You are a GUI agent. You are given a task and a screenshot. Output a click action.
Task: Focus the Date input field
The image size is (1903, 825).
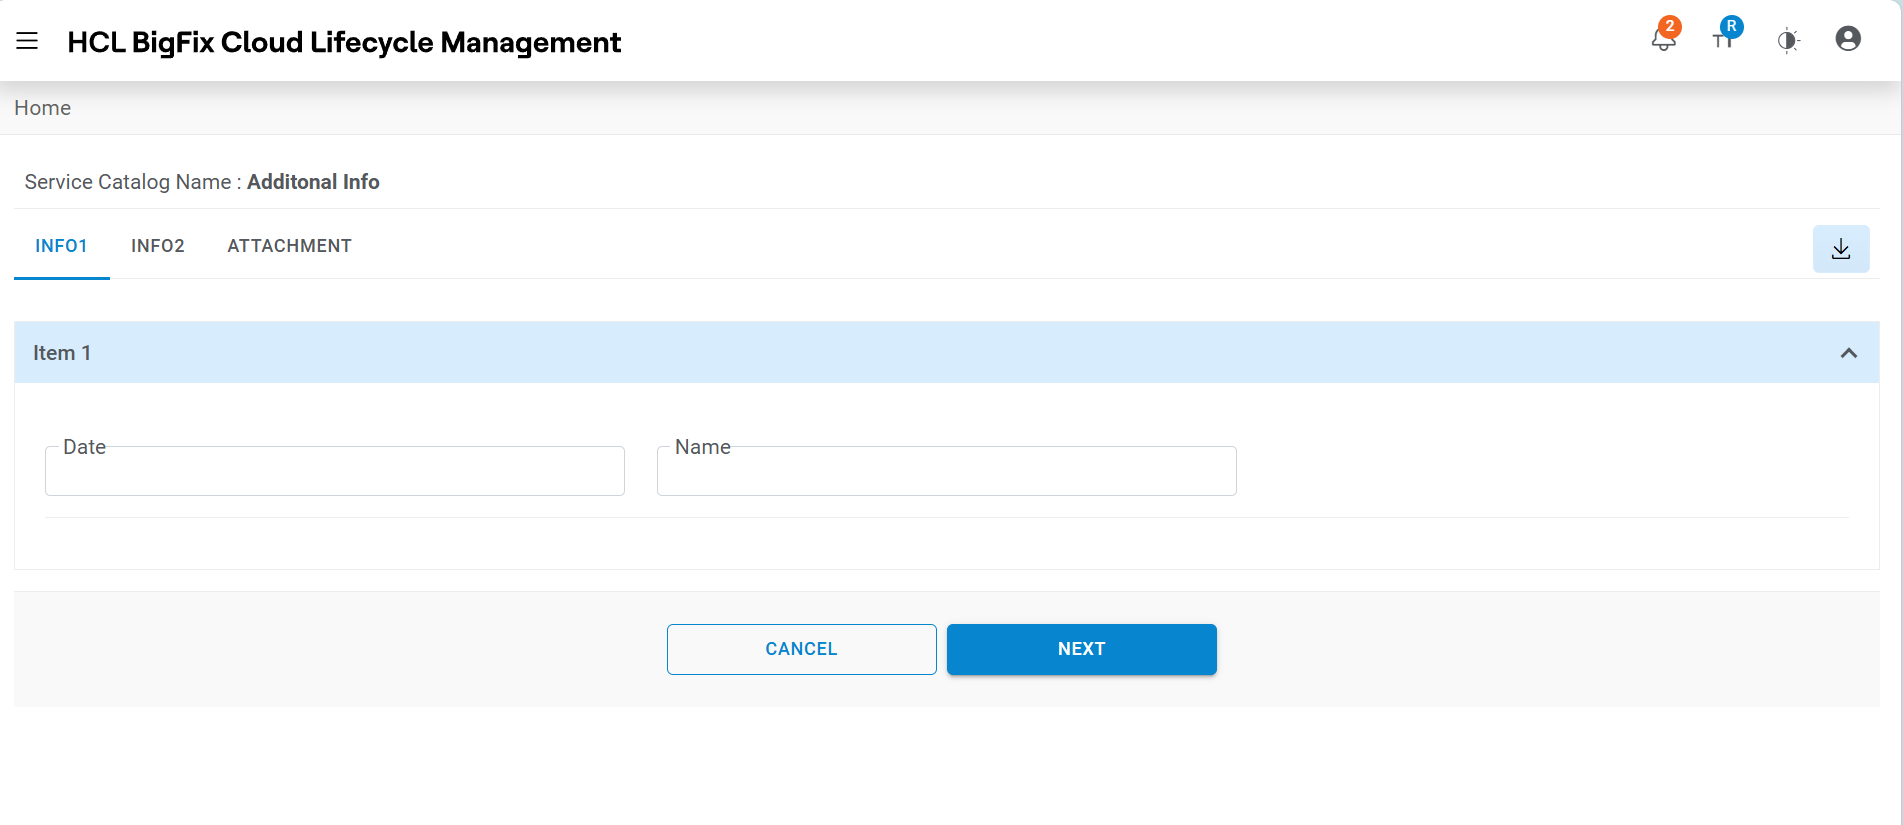(335, 471)
